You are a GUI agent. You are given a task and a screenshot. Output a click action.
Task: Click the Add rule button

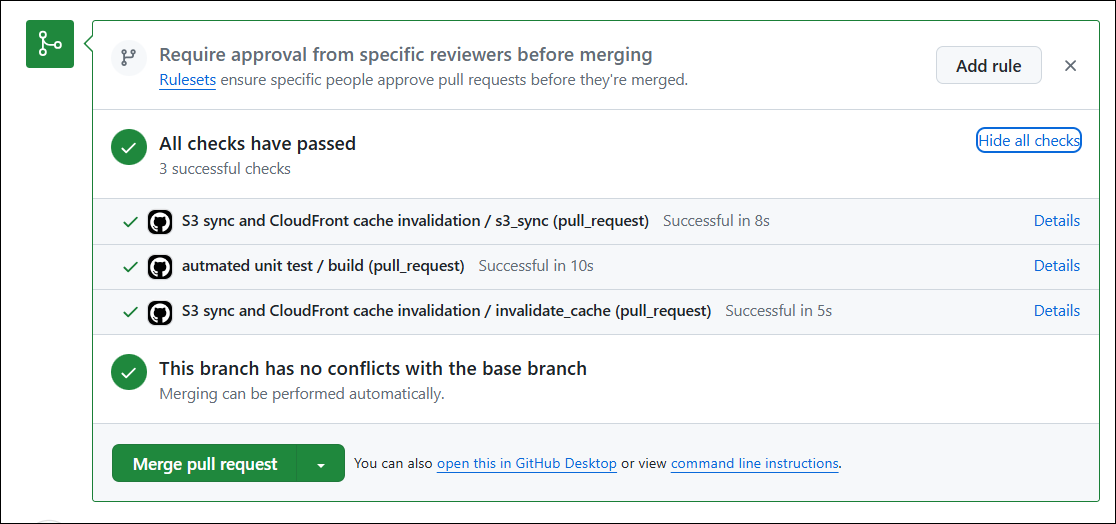[988, 66]
